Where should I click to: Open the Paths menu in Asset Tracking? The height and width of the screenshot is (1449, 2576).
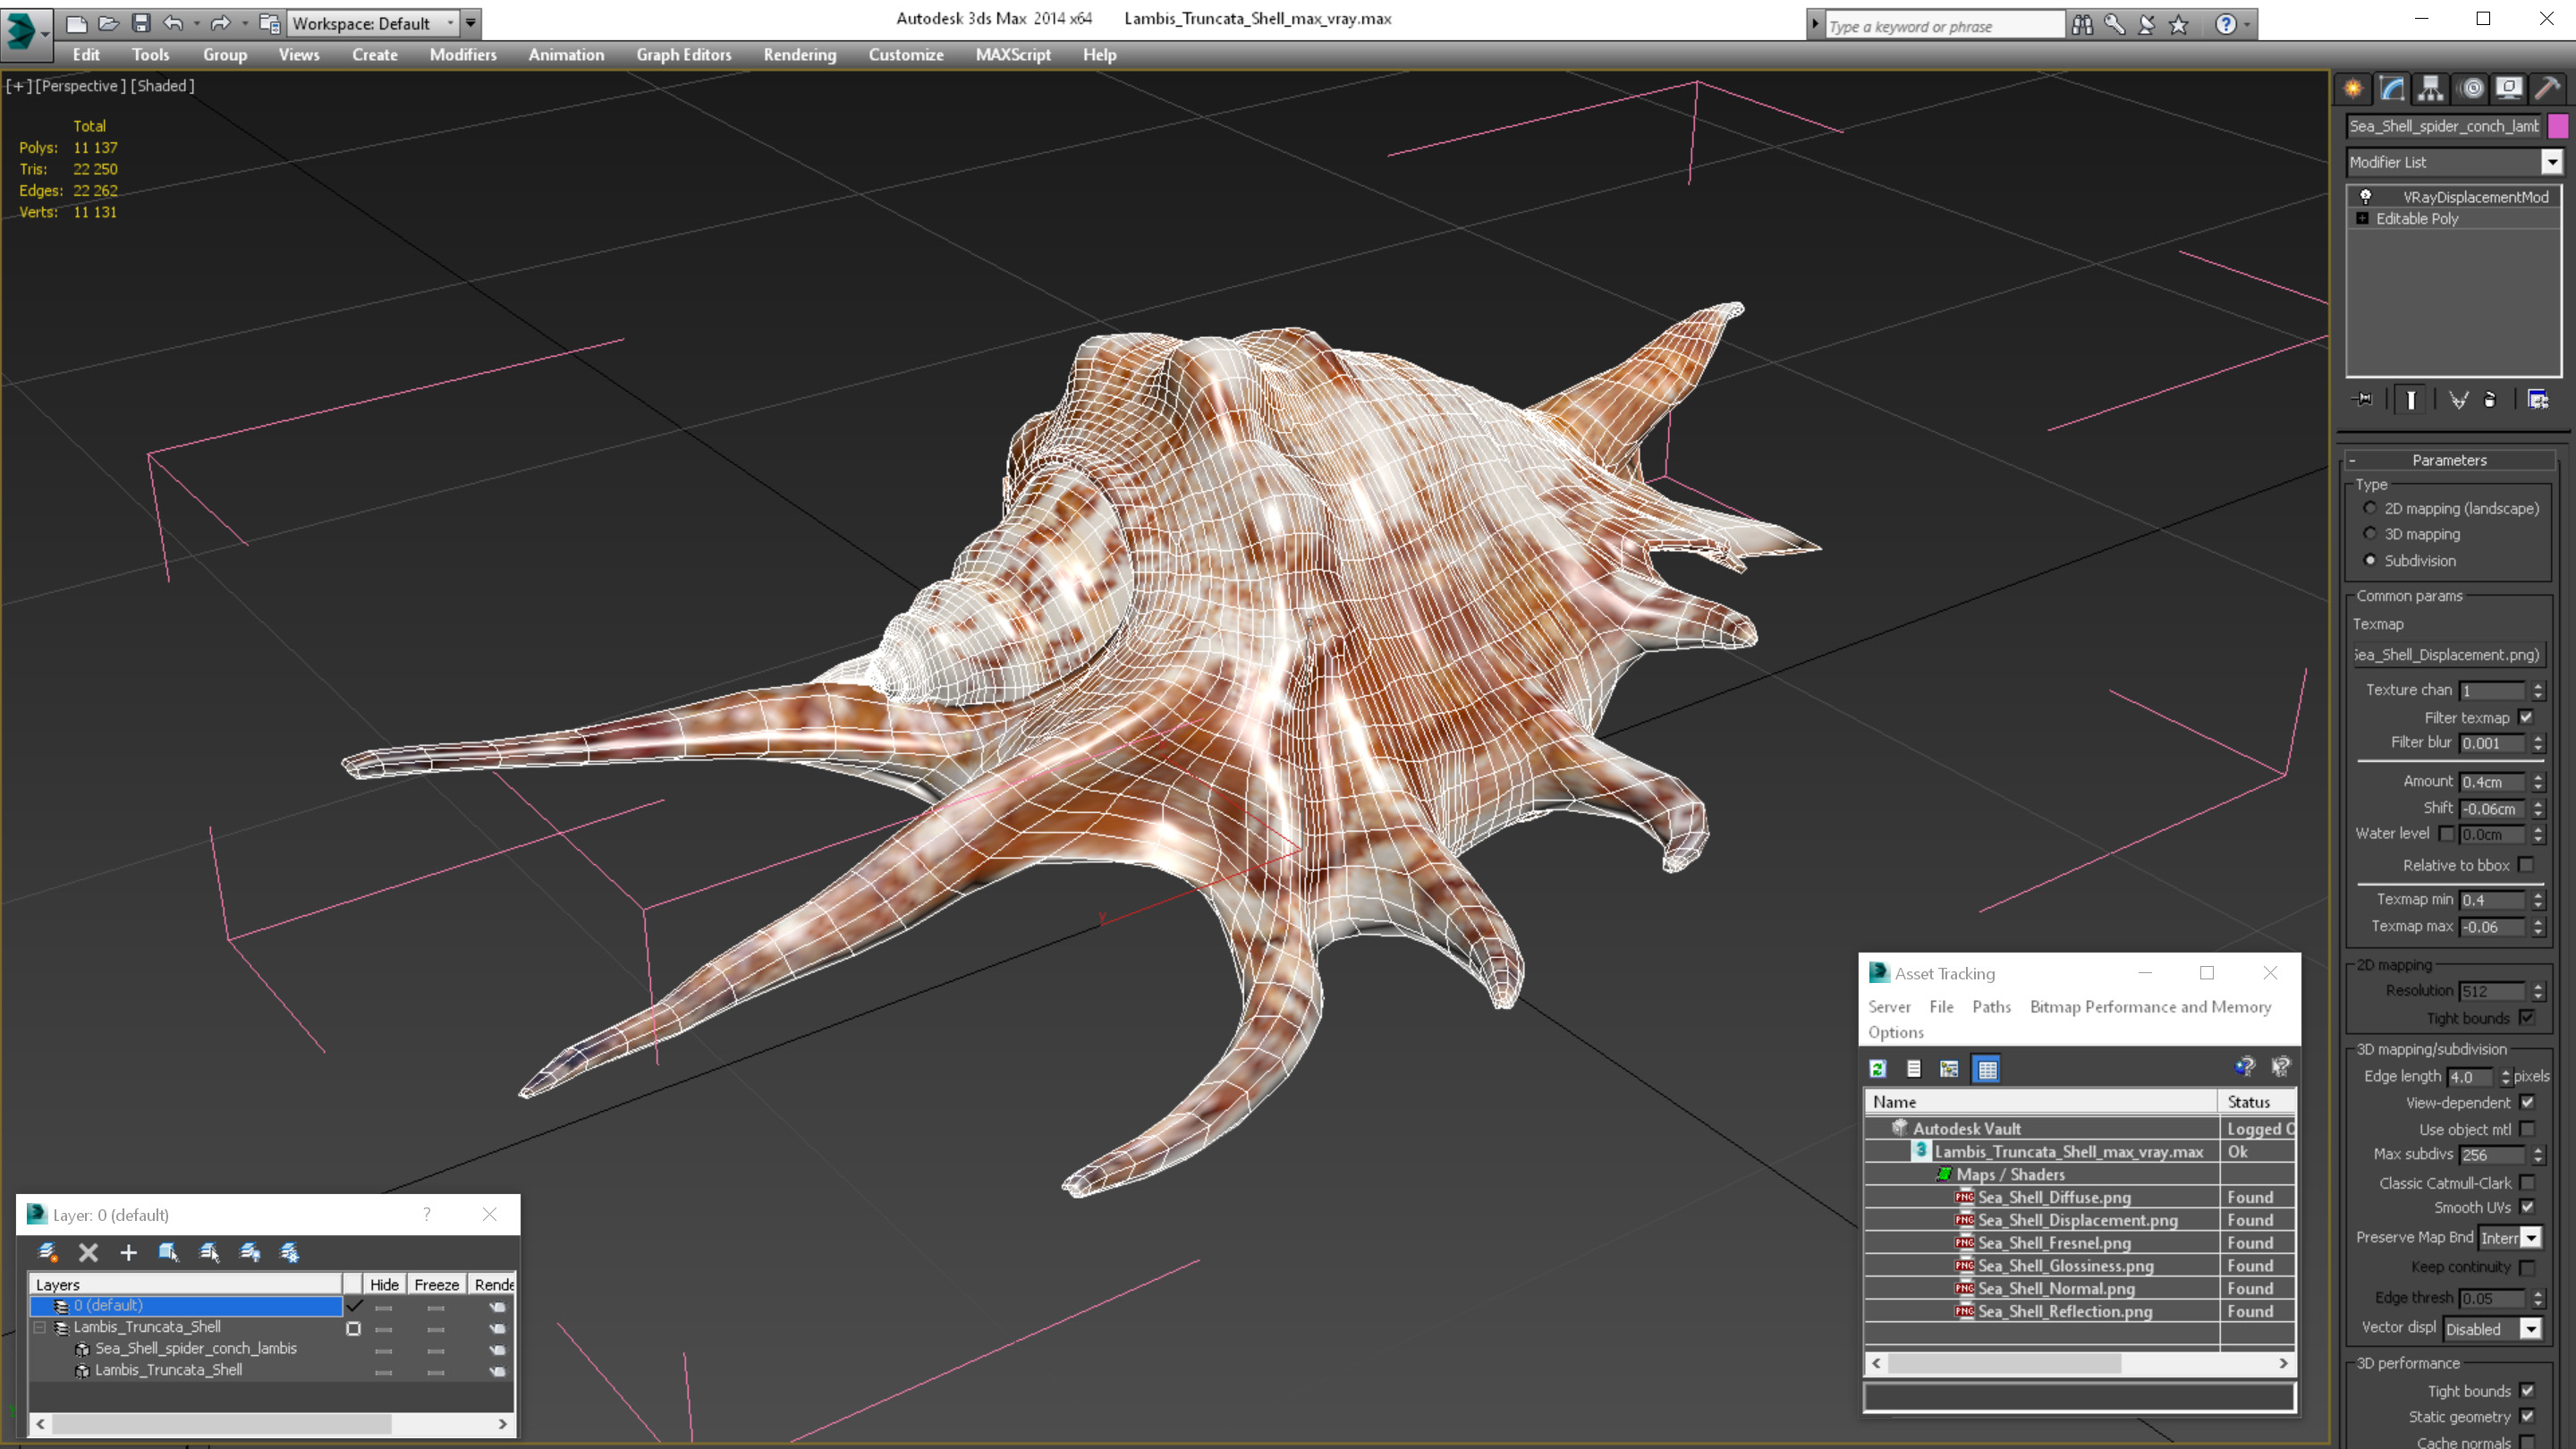click(1990, 1007)
